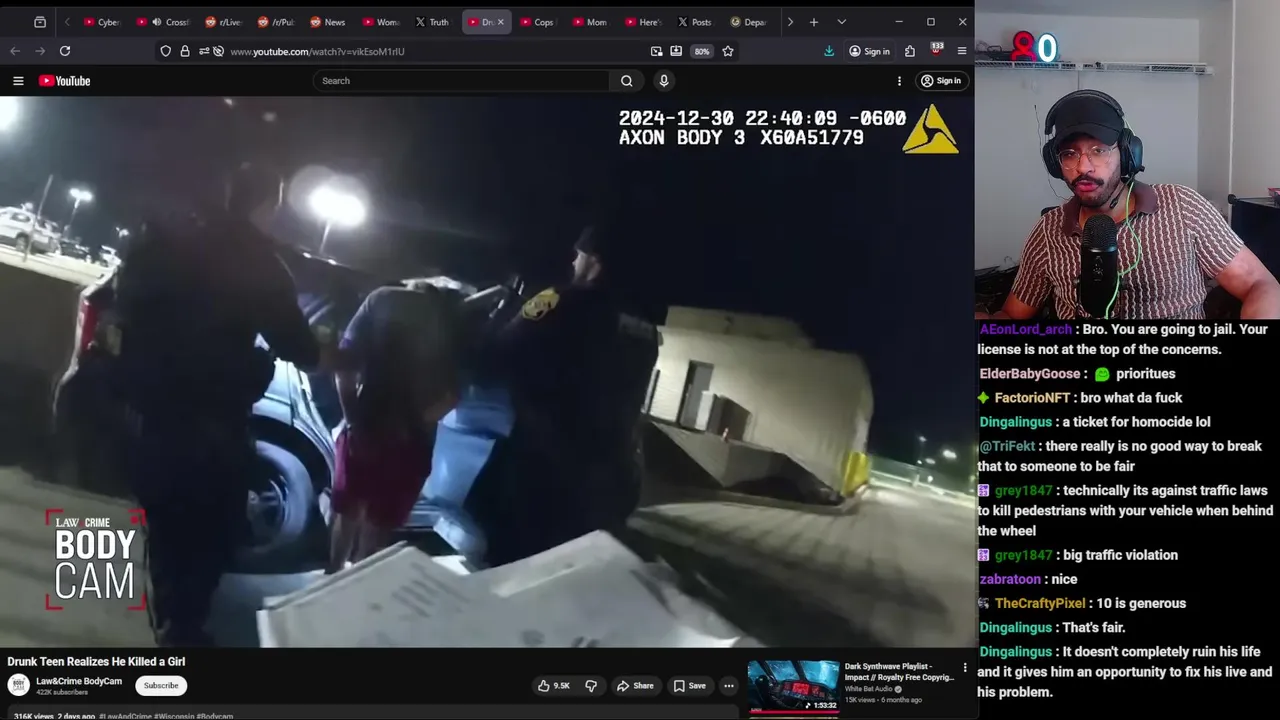Click the Firefox account Sign in button
Screen dimensions: 1280x720
[869, 51]
